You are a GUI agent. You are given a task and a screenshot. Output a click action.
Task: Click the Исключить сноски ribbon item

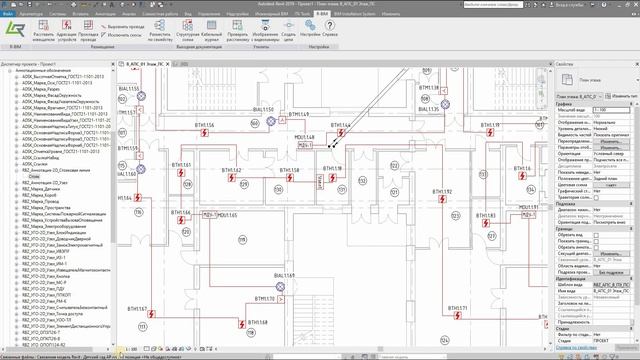coord(121,35)
